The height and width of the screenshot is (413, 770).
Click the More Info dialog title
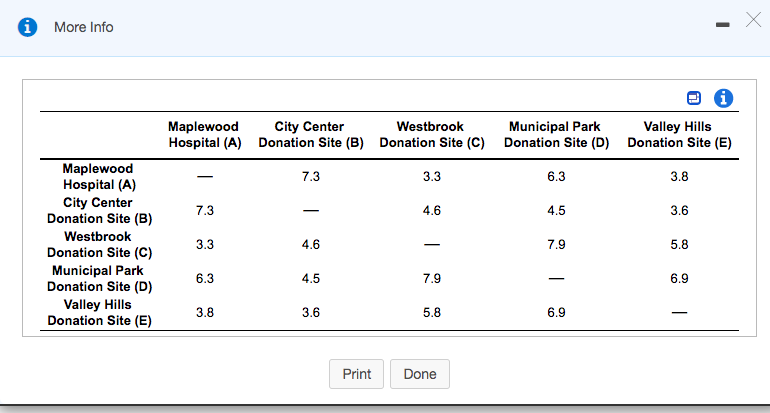83,27
